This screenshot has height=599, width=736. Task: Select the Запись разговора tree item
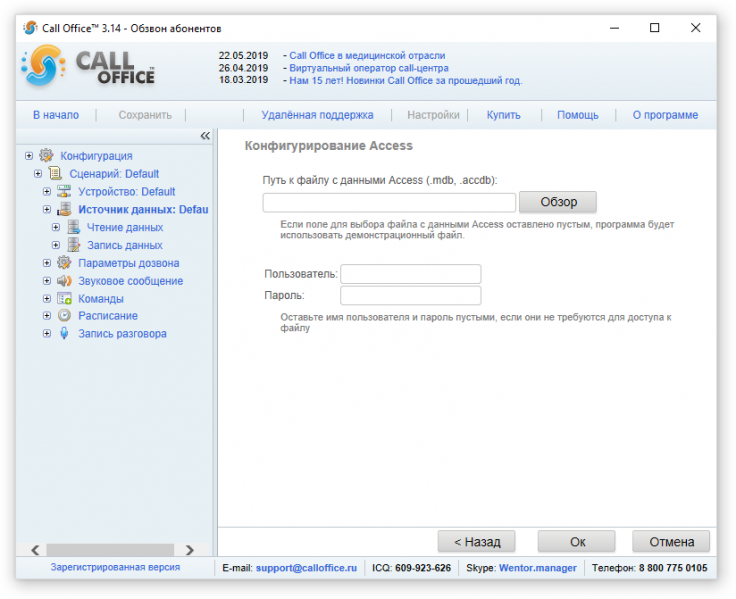(123, 333)
